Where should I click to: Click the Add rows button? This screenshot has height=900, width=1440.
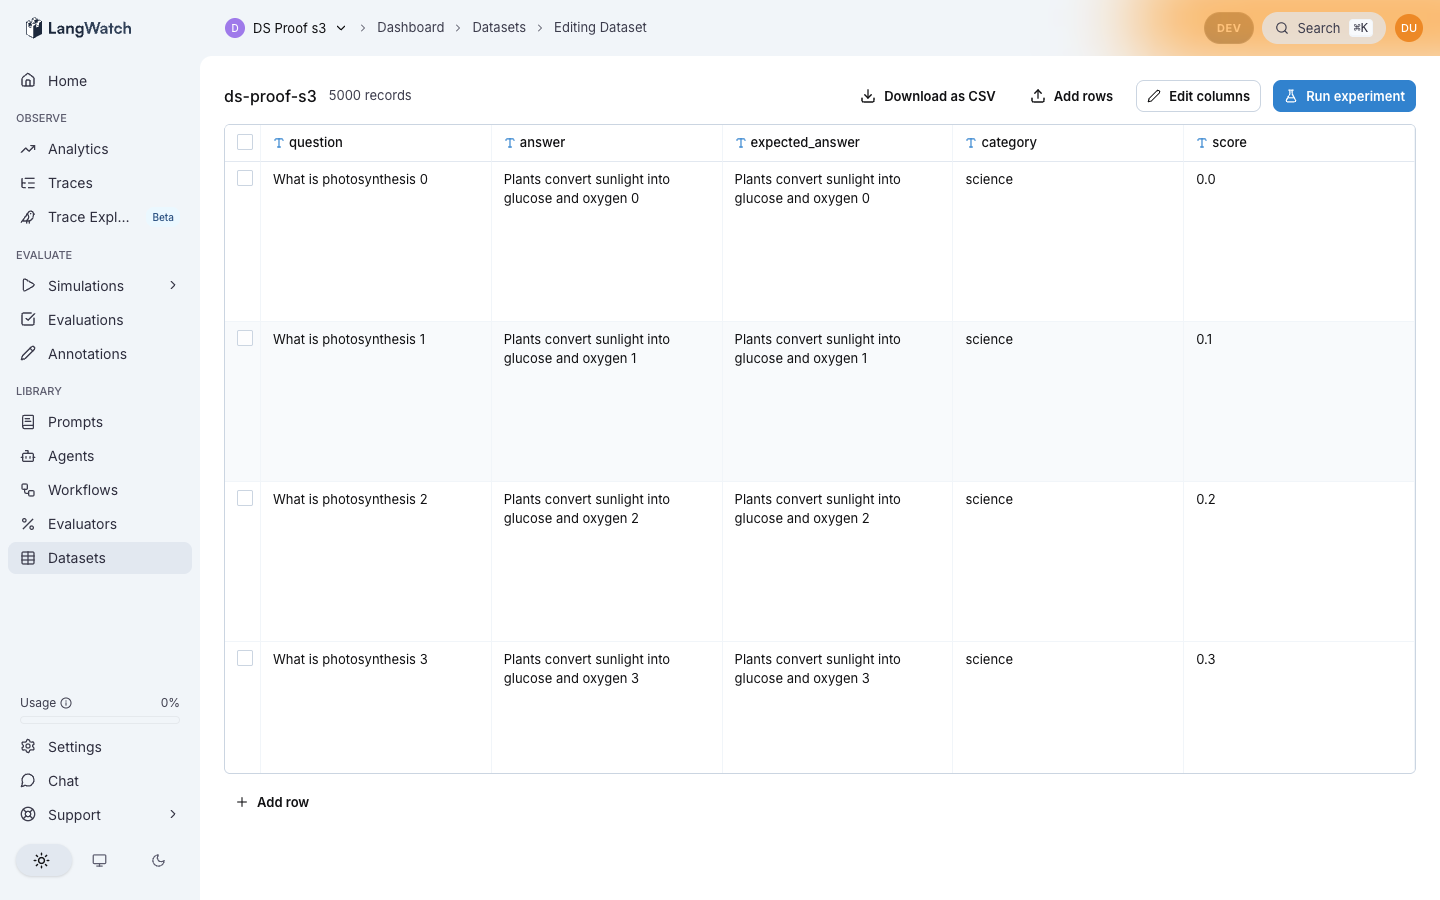[x=1071, y=96]
